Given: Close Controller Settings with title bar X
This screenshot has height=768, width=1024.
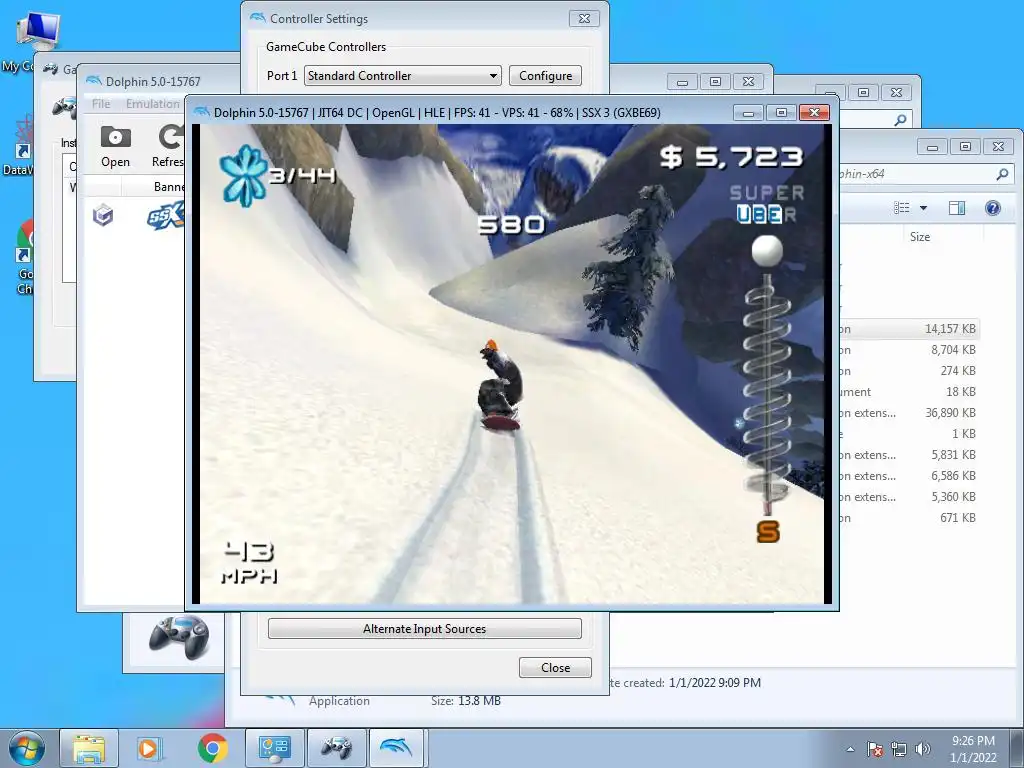Looking at the screenshot, I should pos(584,19).
